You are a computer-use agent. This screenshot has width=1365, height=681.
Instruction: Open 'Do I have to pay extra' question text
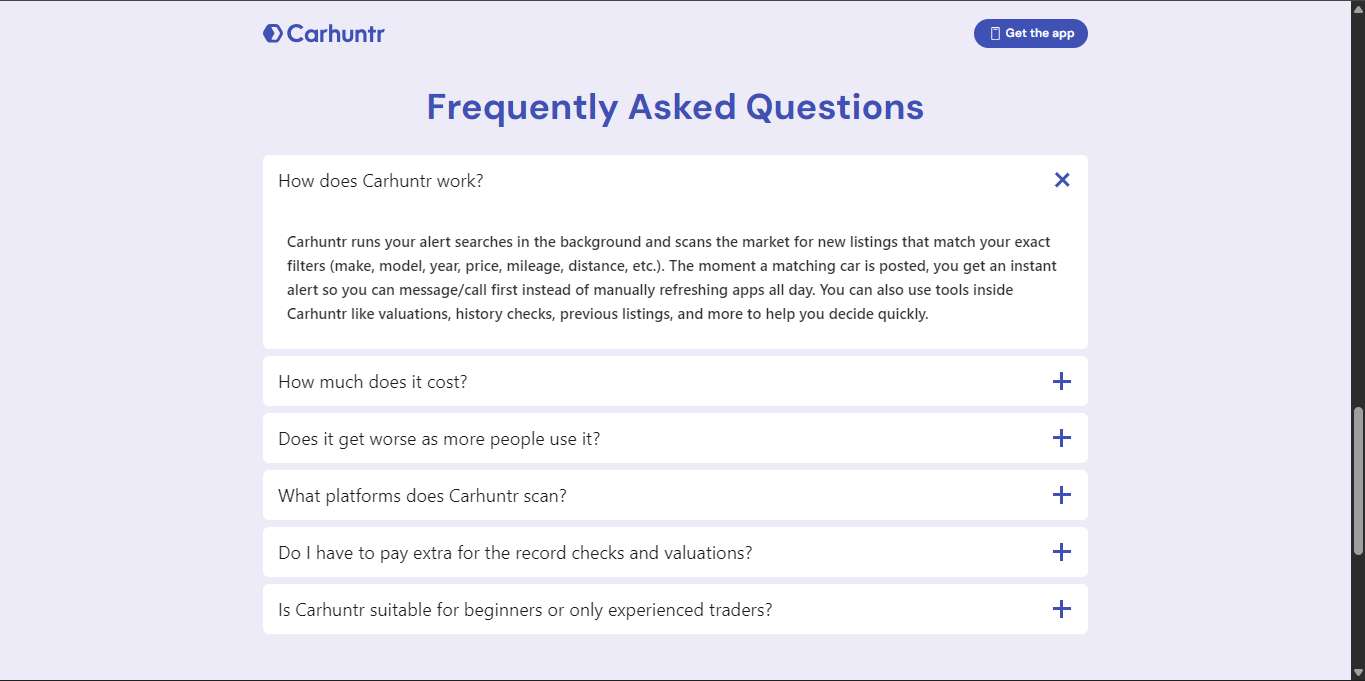point(515,553)
